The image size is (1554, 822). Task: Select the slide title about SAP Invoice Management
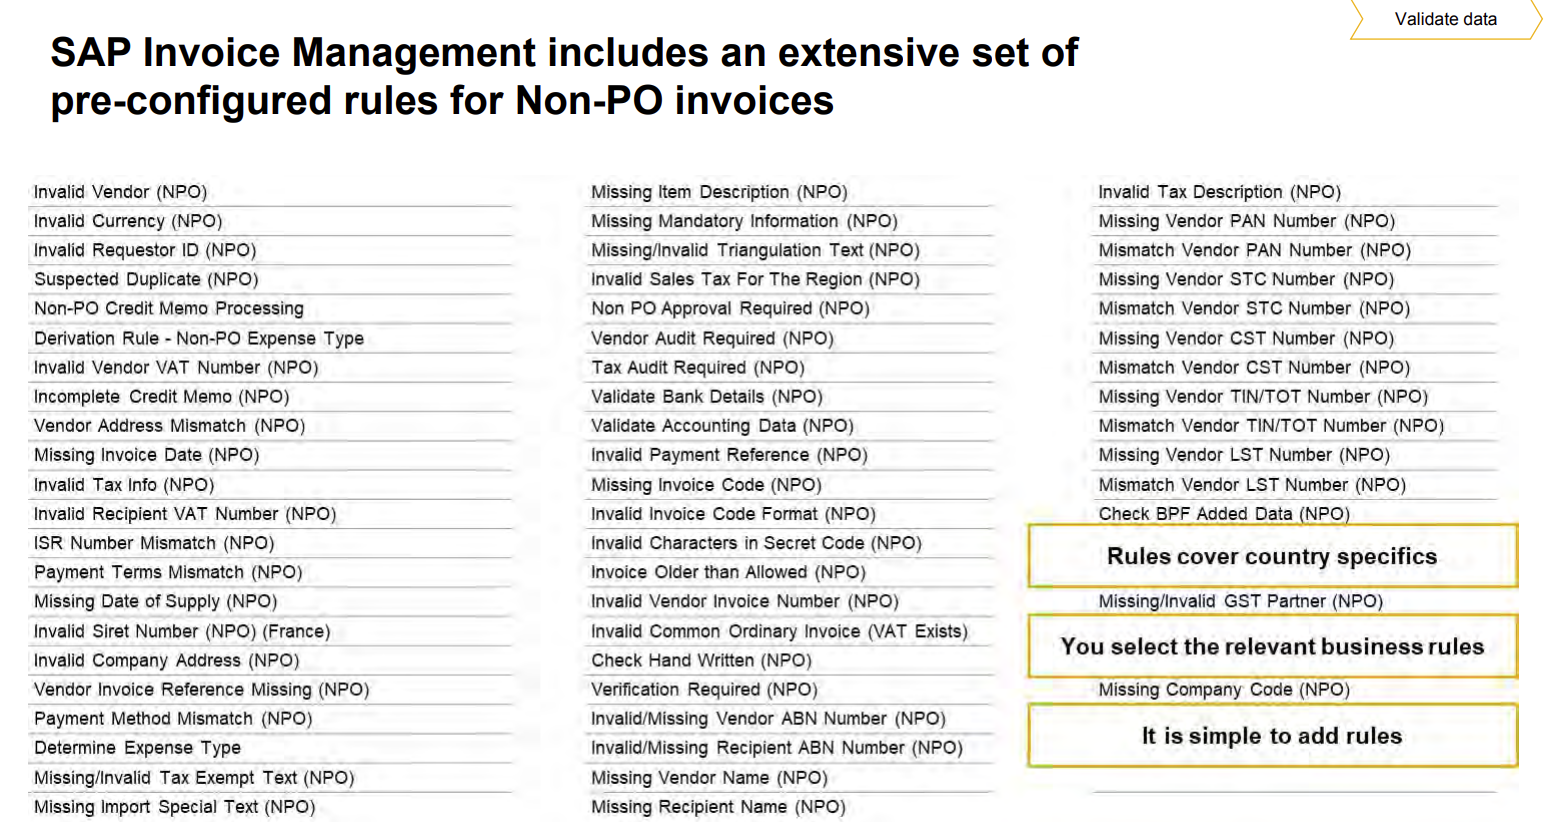coord(564,76)
